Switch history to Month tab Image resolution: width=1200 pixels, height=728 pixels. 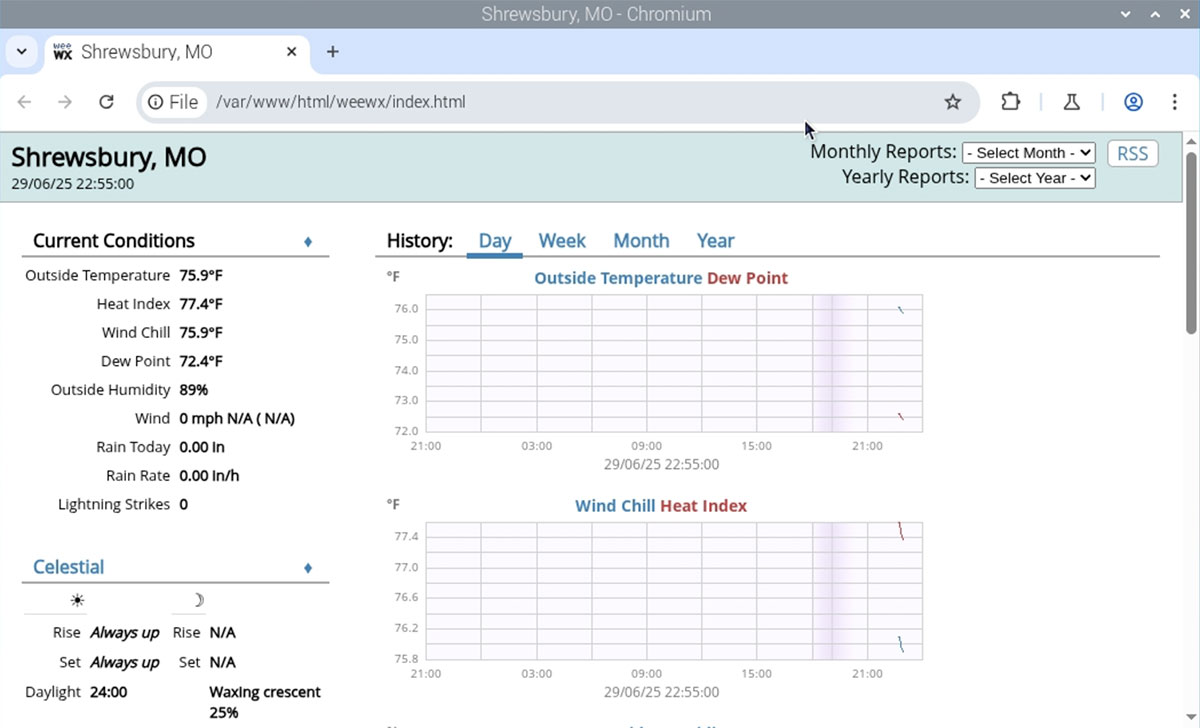click(641, 241)
